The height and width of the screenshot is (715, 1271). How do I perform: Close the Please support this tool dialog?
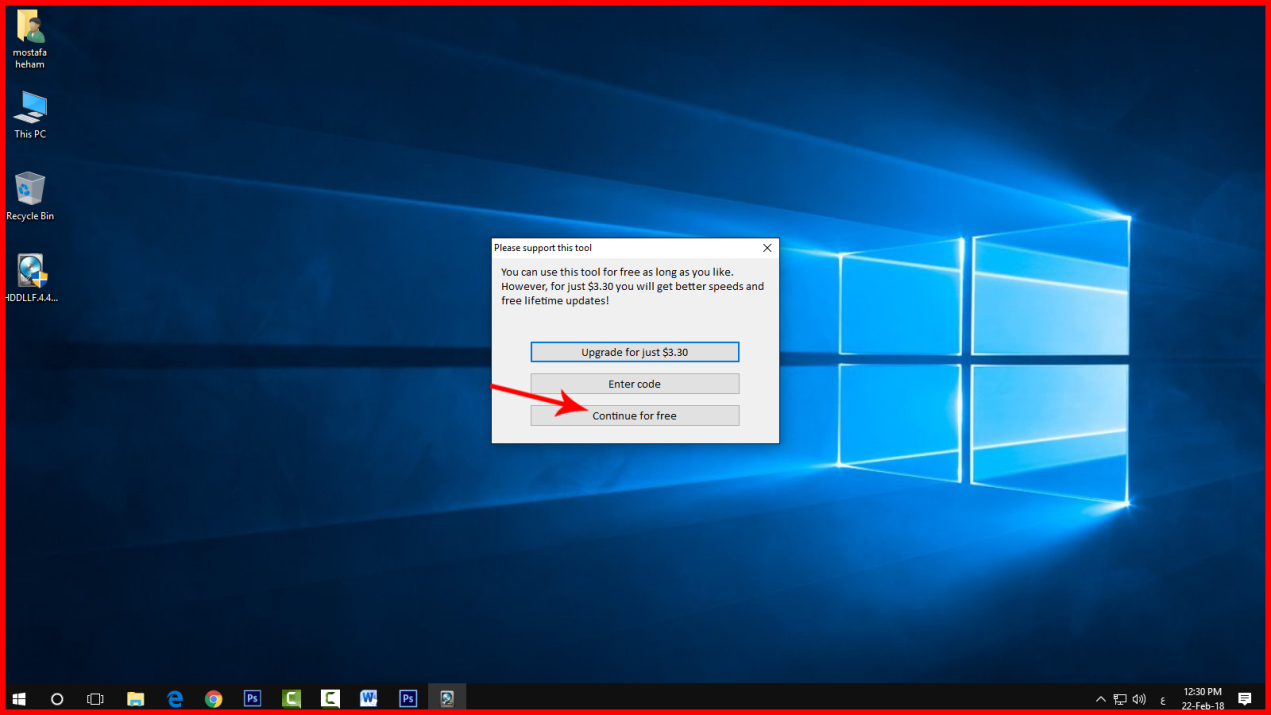[x=767, y=248]
